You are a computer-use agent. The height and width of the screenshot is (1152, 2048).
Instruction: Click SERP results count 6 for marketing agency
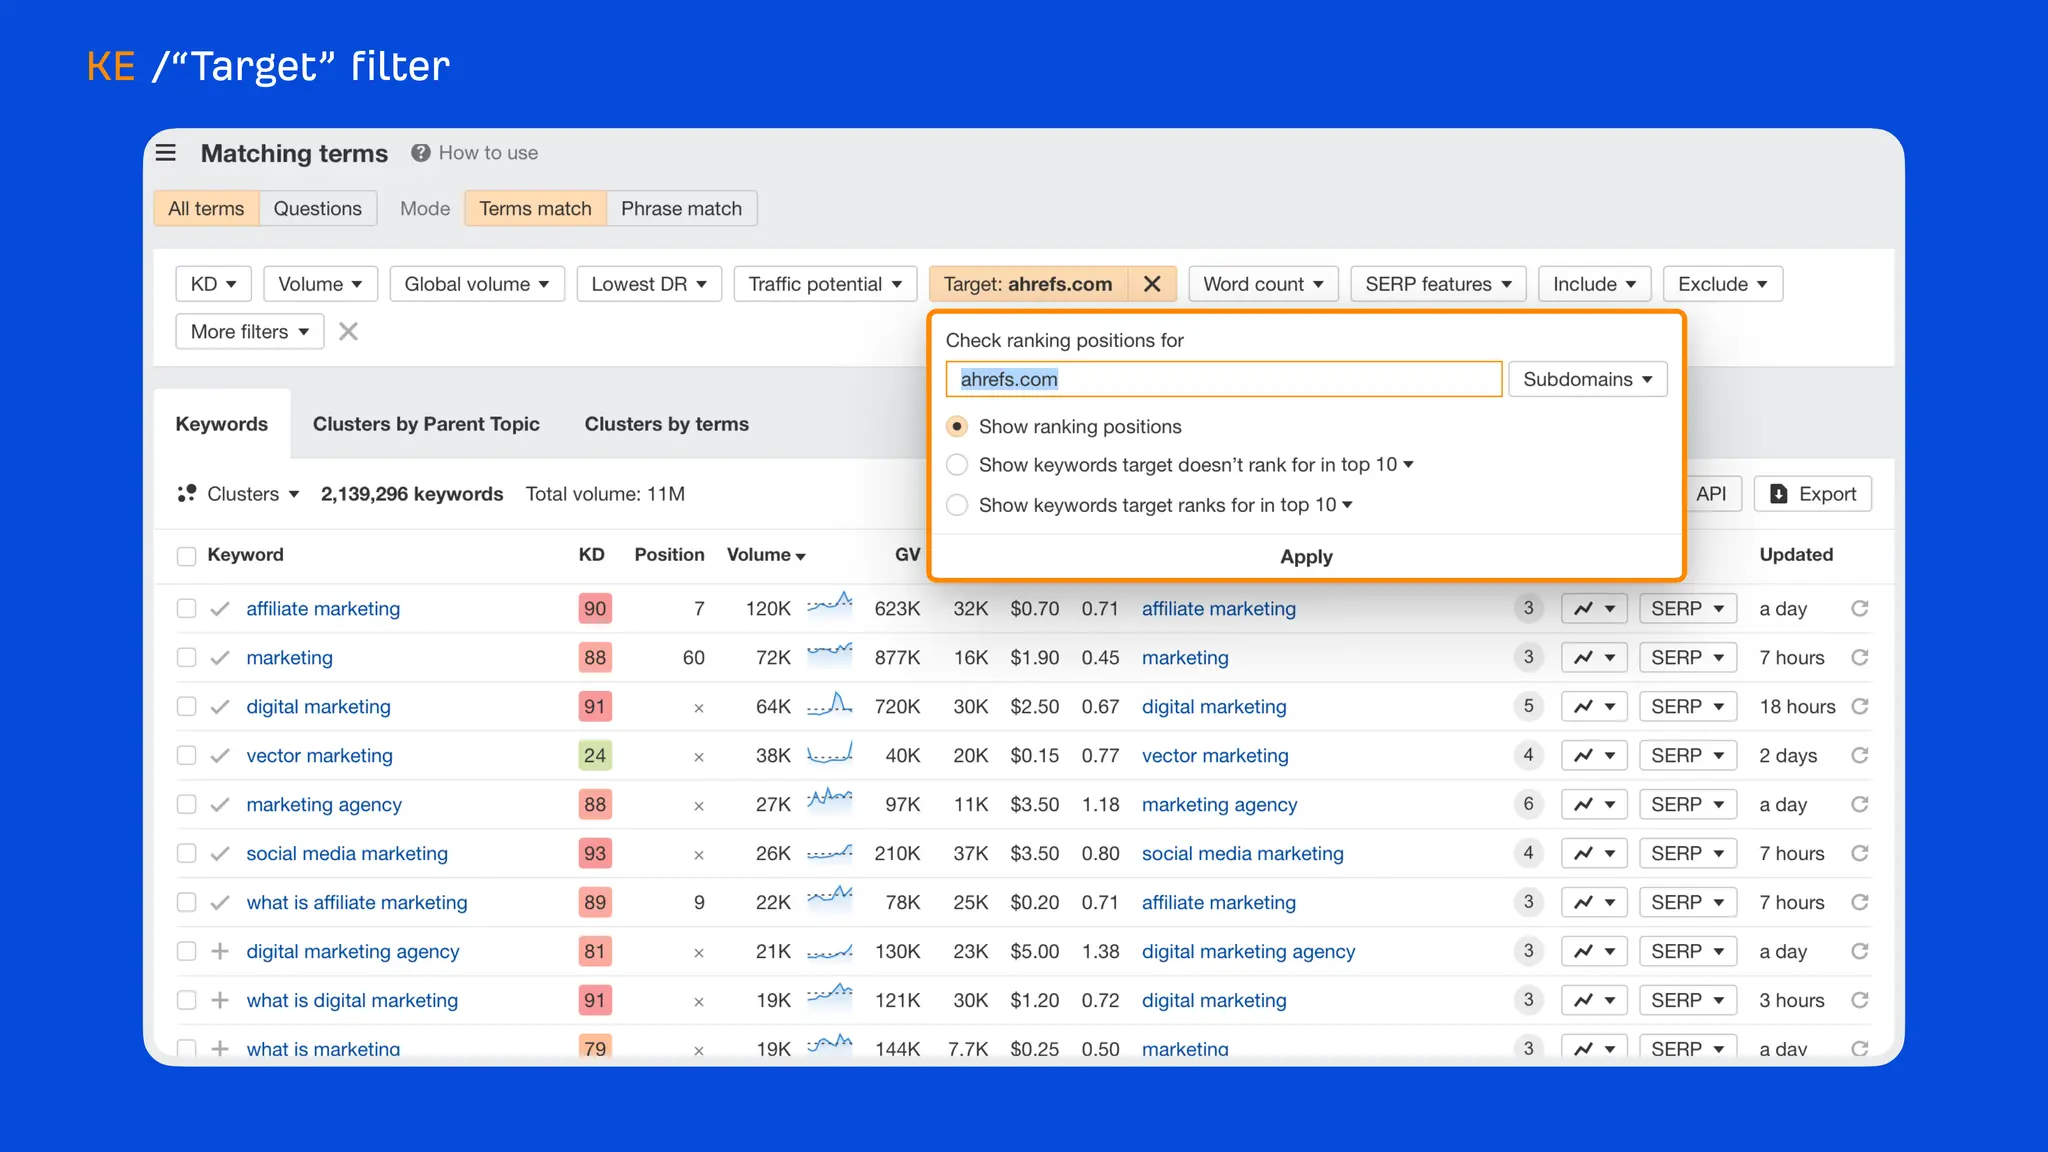click(1528, 804)
